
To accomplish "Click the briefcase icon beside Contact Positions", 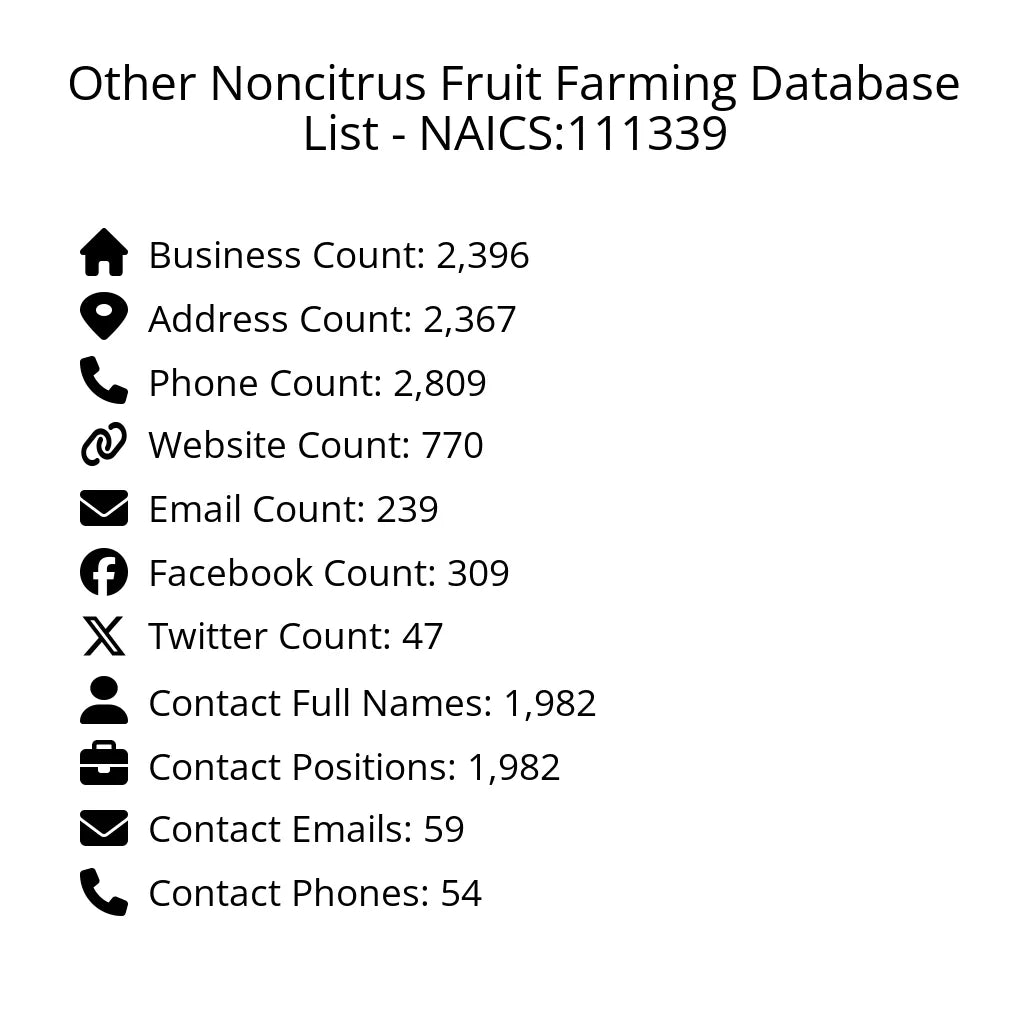I will pyautogui.click(x=104, y=766).
